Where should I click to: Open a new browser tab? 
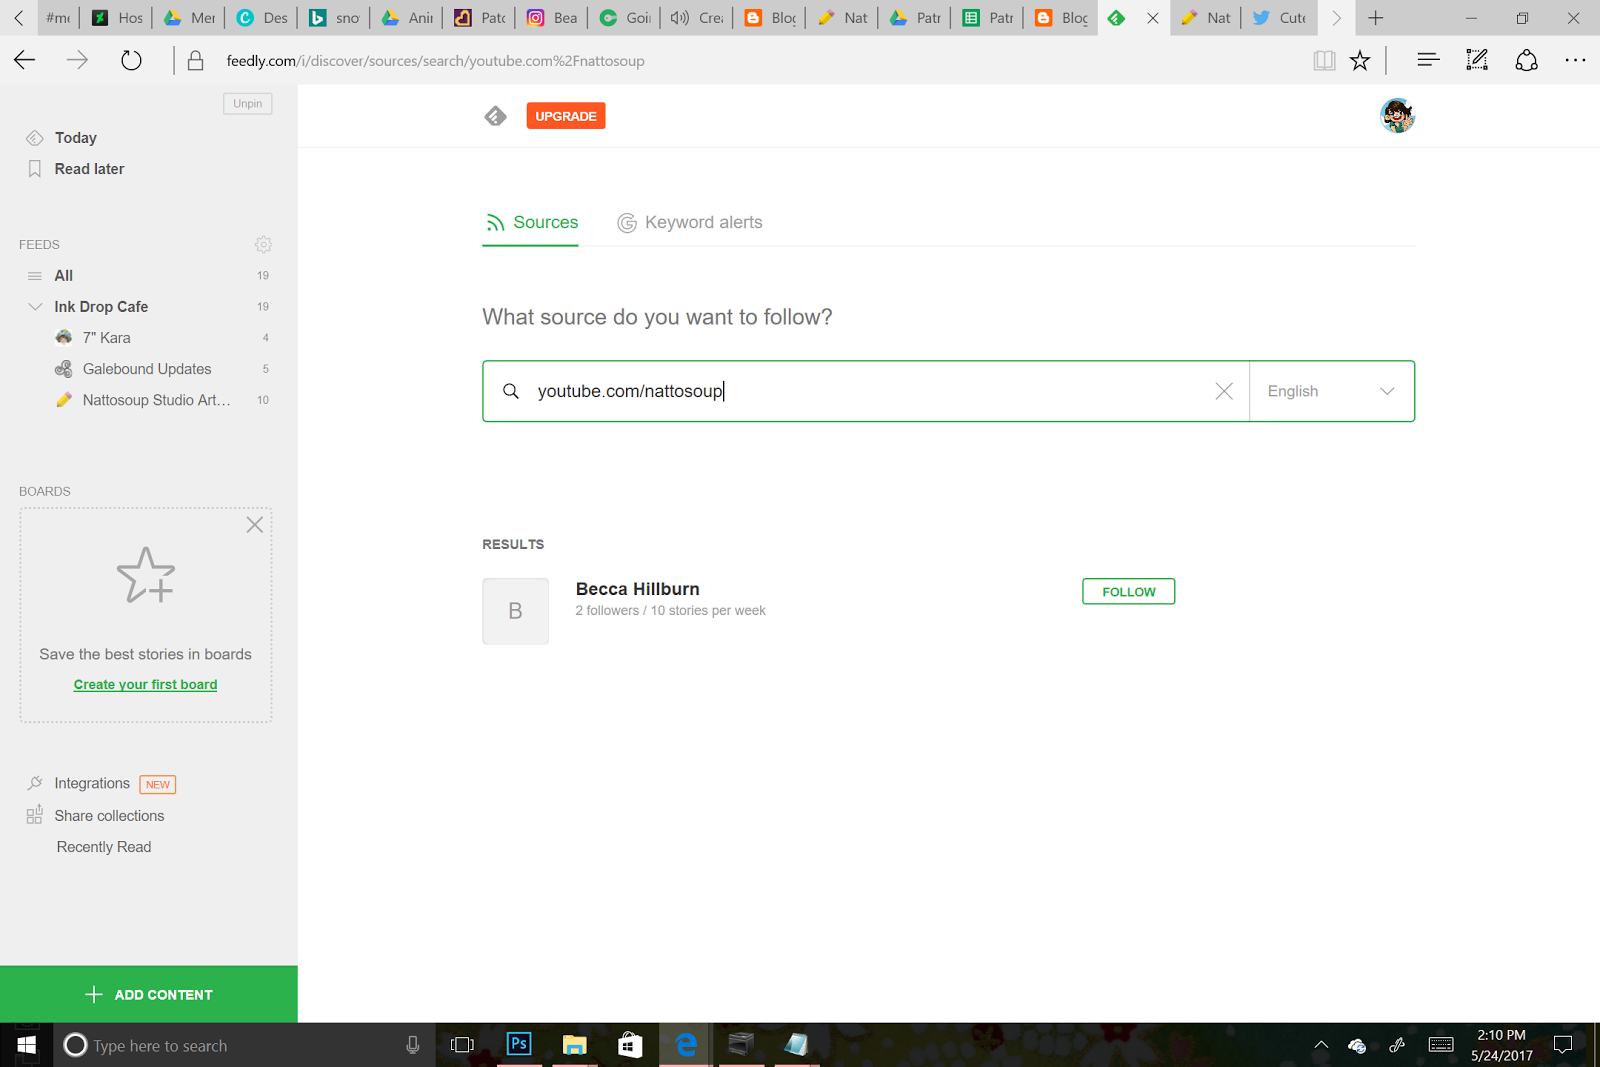coord(1376,18)
